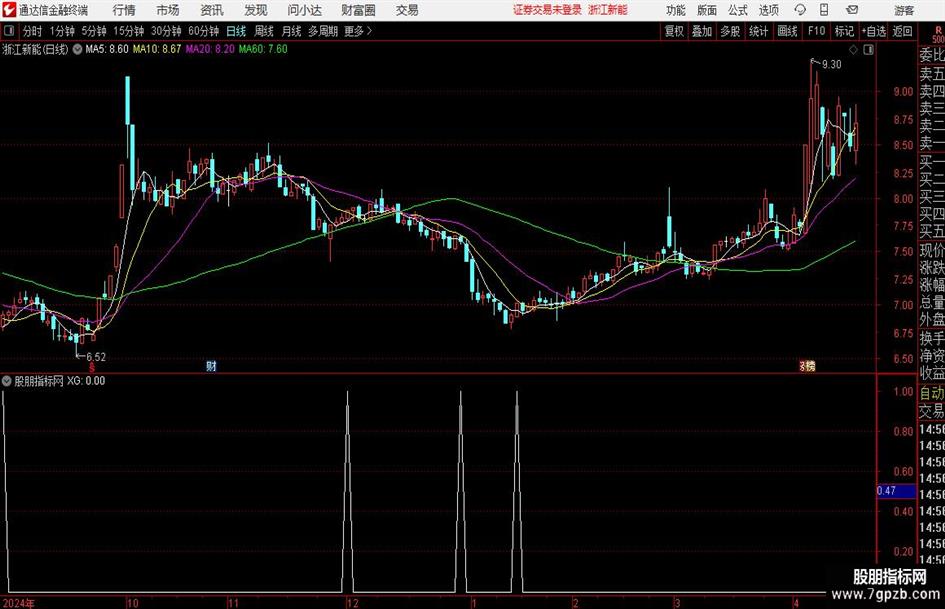Click the 证券交易未登录 login link
The image size is (945, 609).
pos(547,10)
